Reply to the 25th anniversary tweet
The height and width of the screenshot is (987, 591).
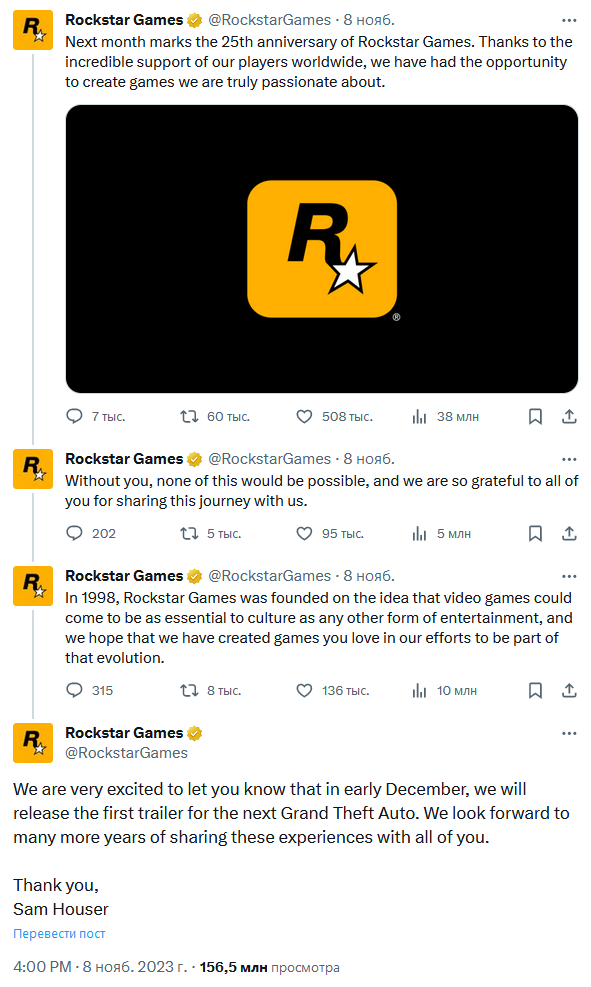click(x=74, y=416)
